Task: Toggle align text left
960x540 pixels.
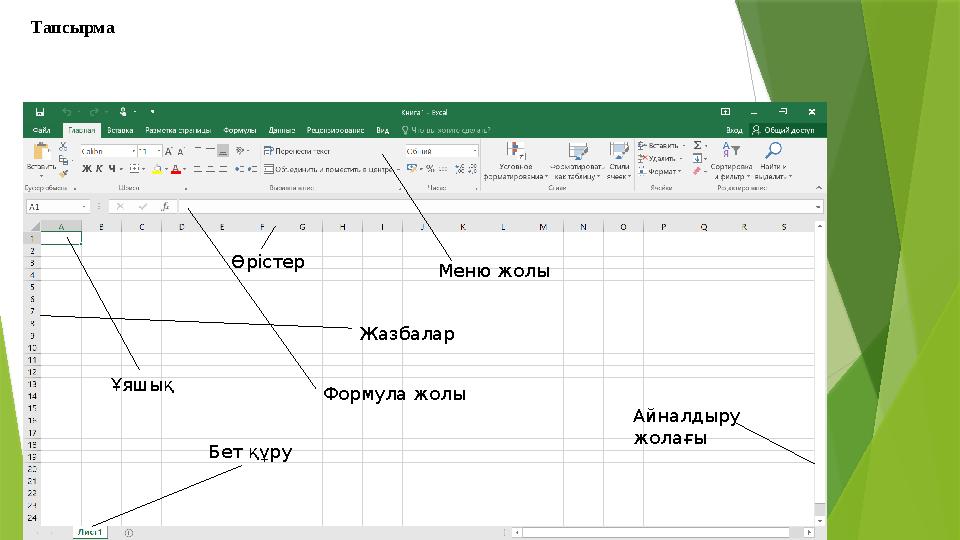Action: [197, 169]
